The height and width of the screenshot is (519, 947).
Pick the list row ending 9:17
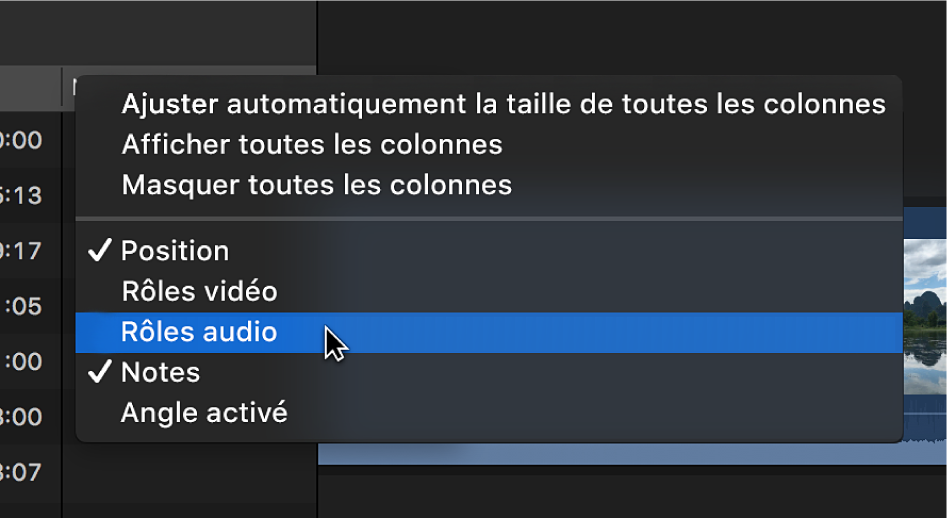25,251
